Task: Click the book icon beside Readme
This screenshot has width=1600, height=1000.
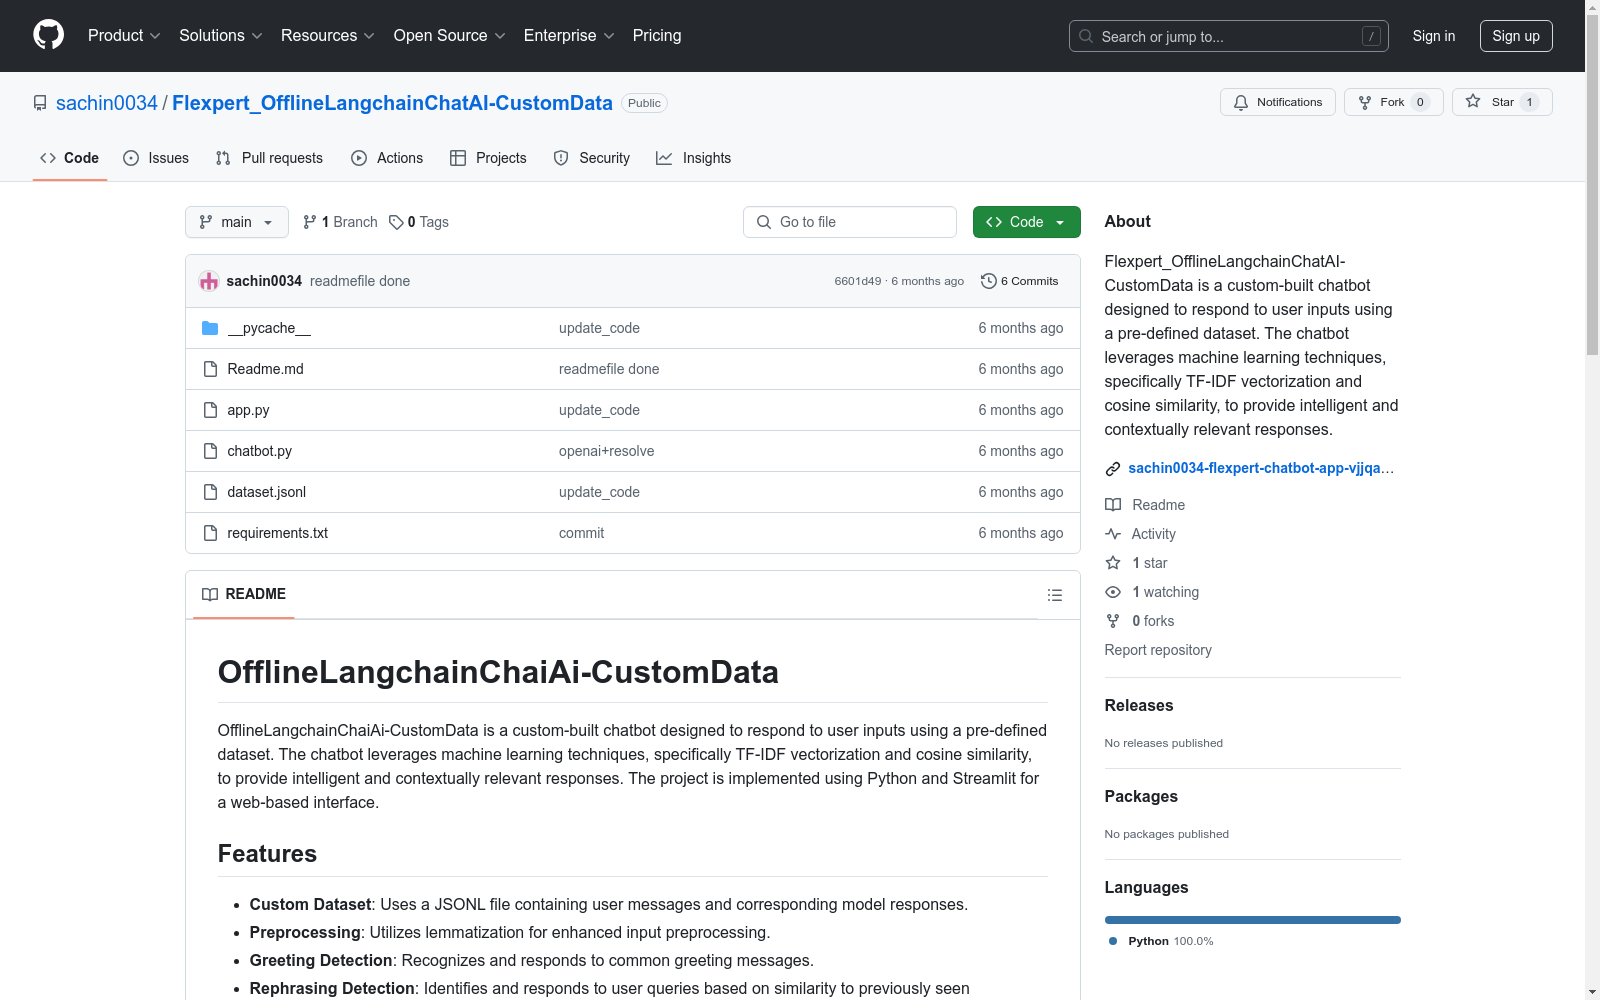Action: (1113, 505)
